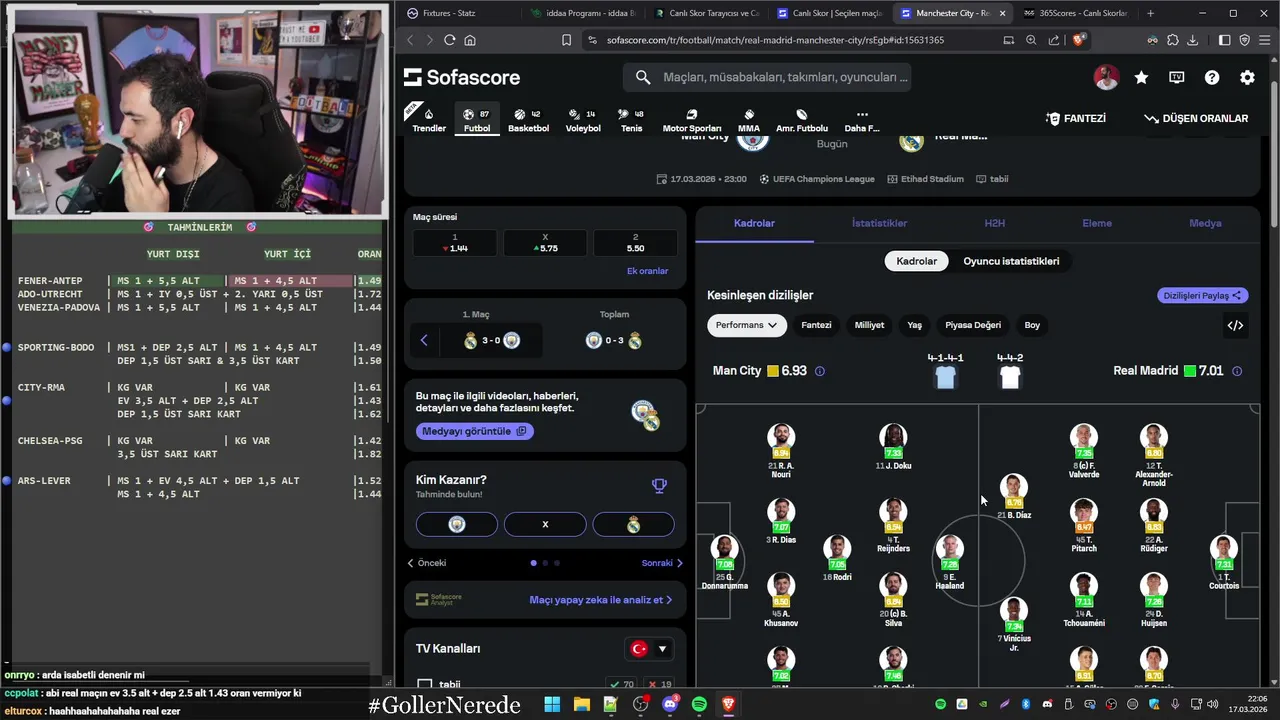Open Maçı yapay zeka ile analiz et
1280x720 pixels.
click(600, 600)
